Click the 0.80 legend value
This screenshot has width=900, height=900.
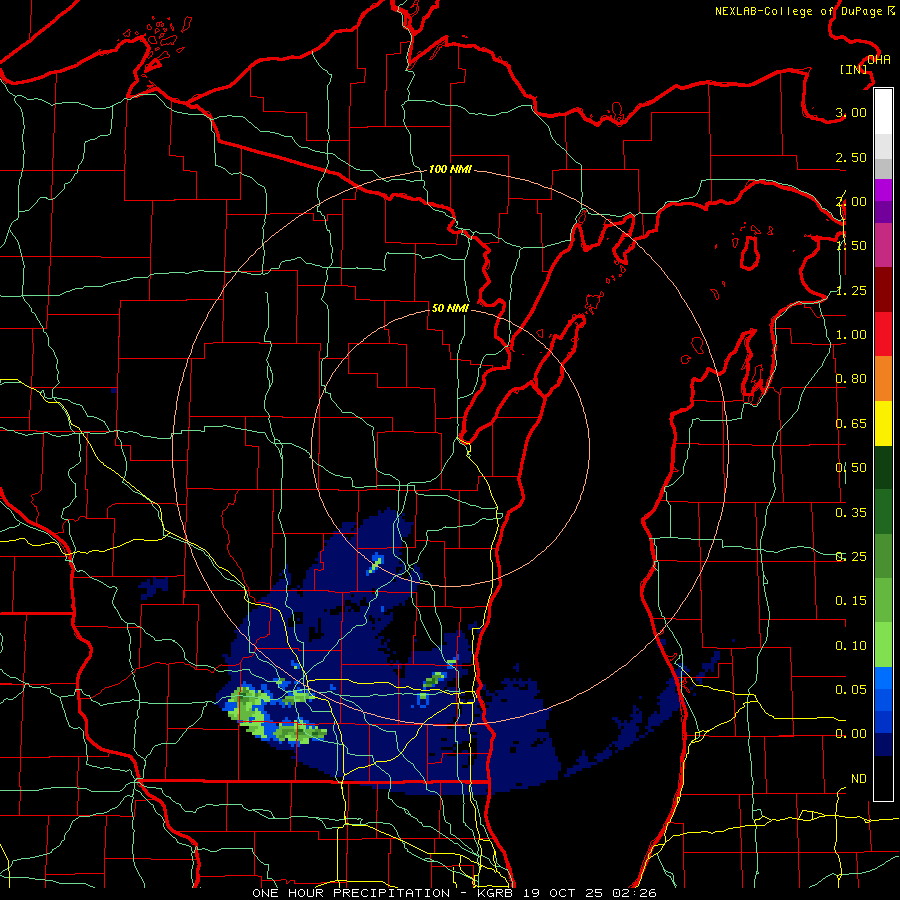[x=851, y=379]
